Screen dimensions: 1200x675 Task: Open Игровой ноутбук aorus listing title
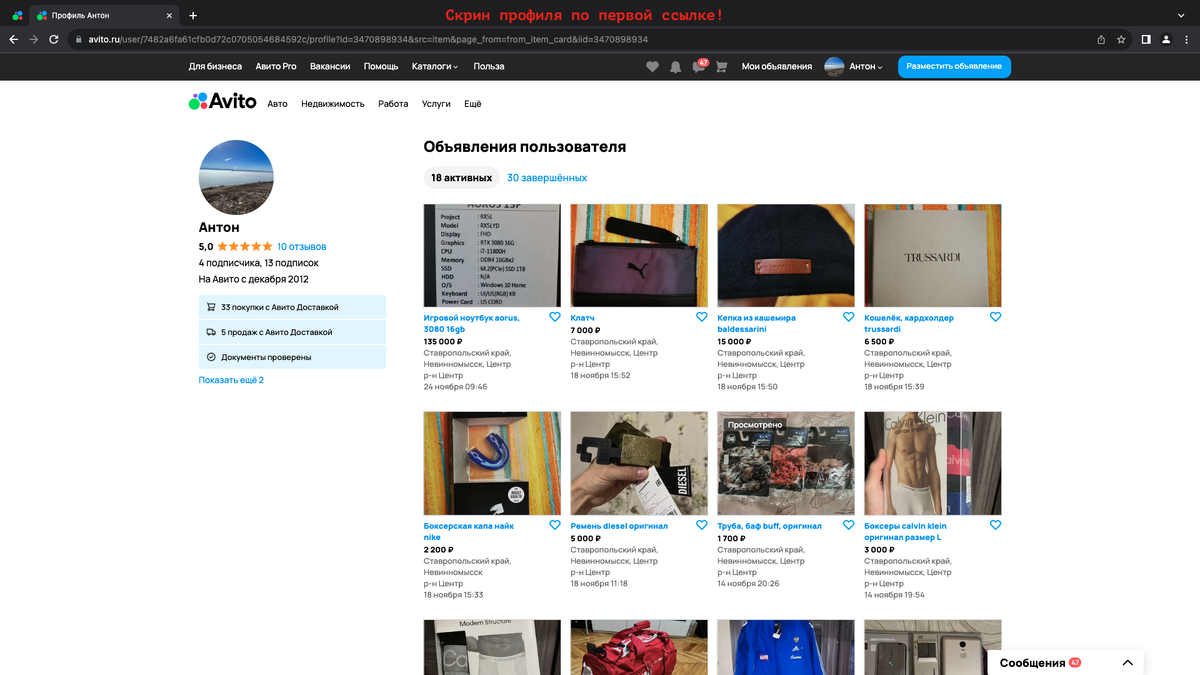click(x=472, y=323)
